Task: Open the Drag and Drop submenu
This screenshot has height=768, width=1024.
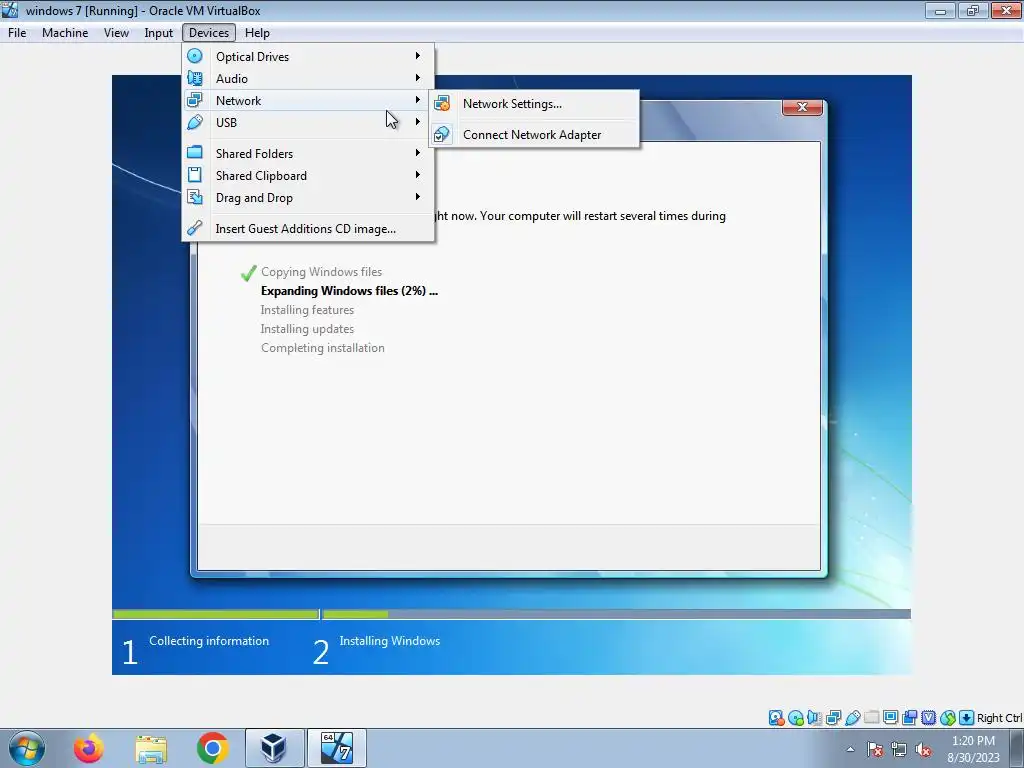Action: 308,198
